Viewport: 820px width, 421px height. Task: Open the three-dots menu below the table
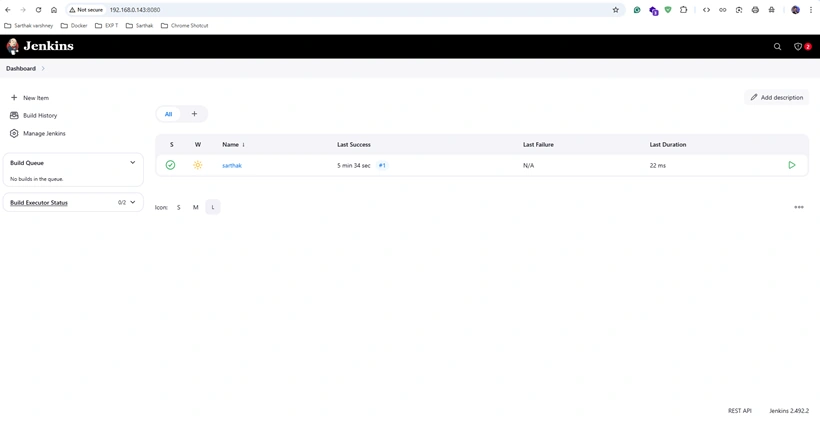pos(799,207)
